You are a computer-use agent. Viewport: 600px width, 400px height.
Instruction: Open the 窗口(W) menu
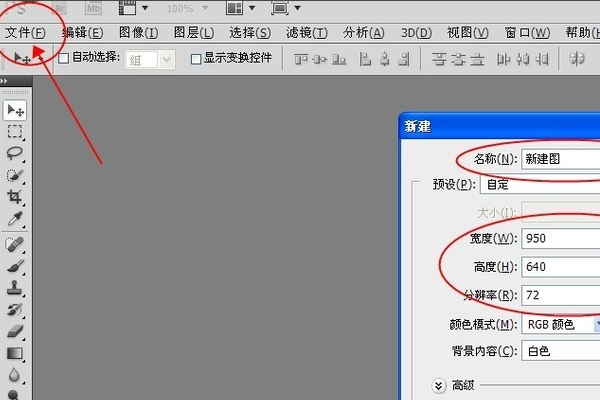(x=527, y=33)
